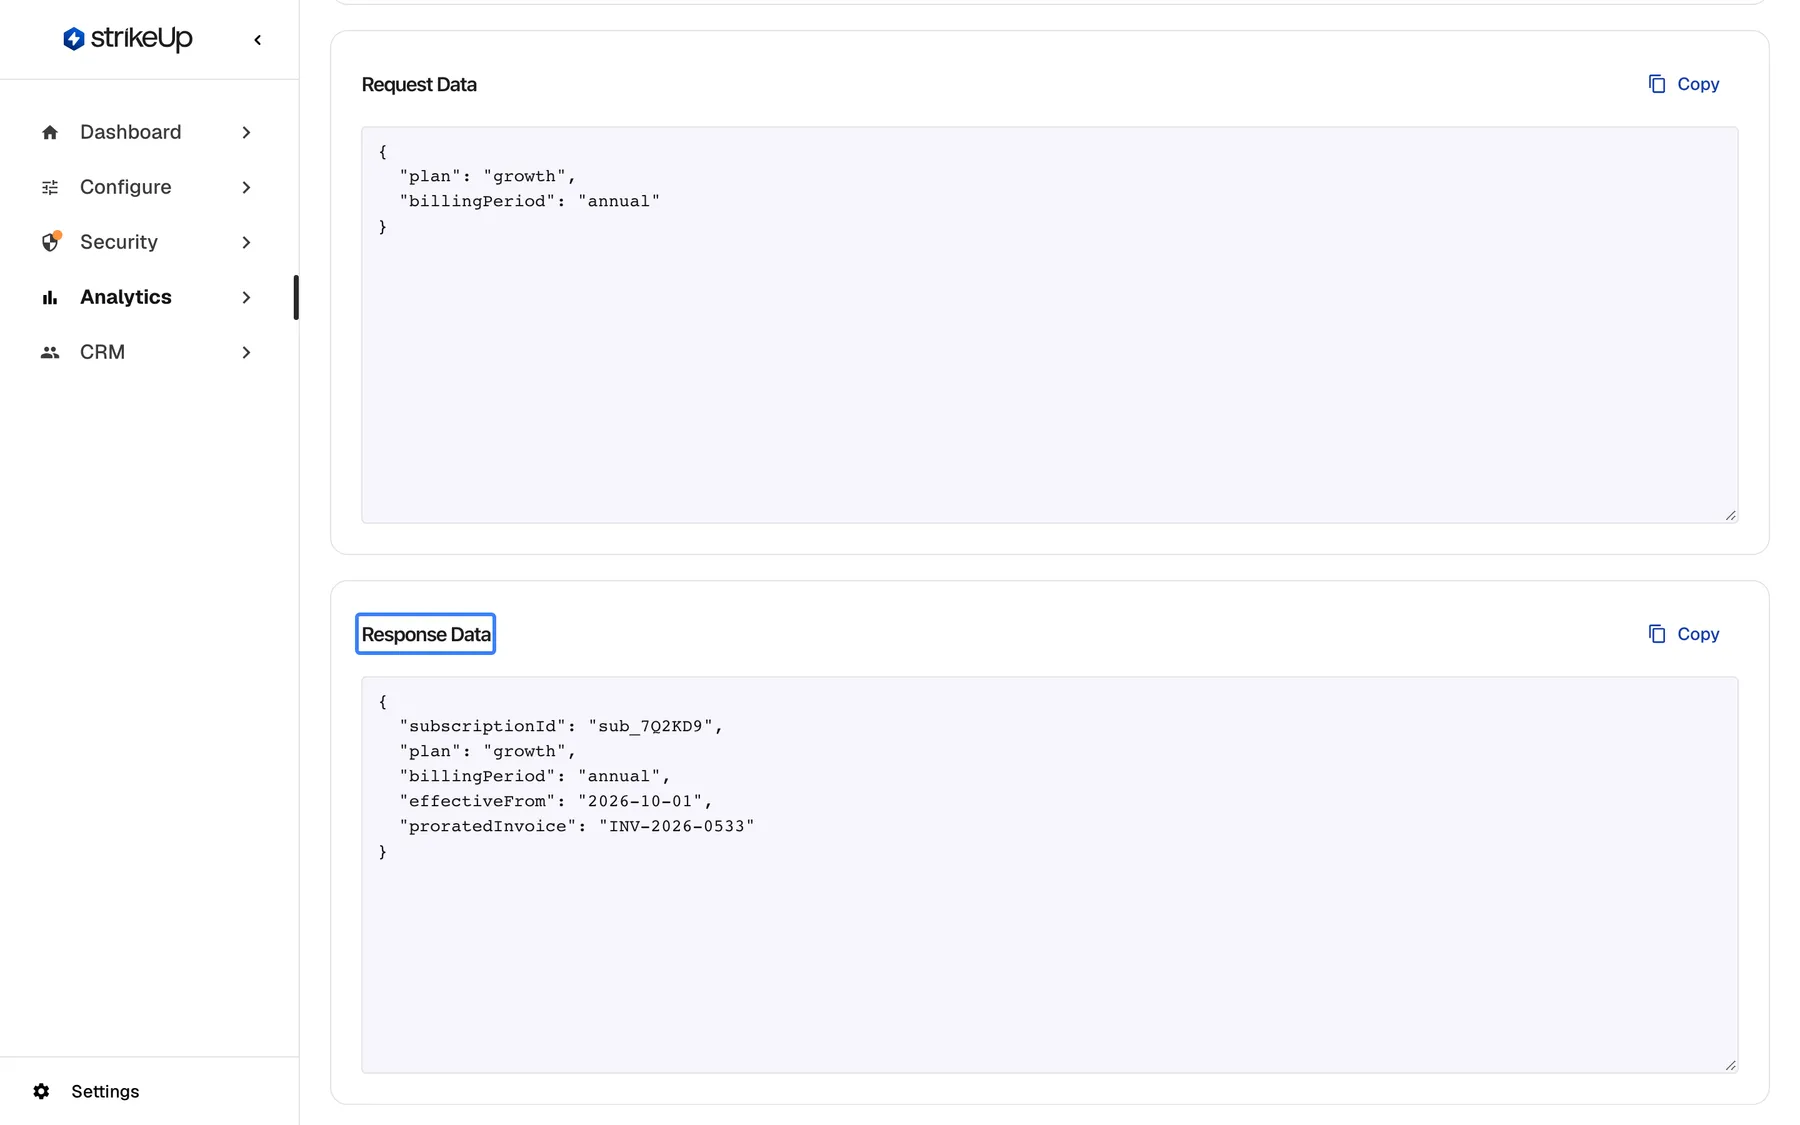
Task: Click the Configure sliders icon
Action: click(50, 187)
